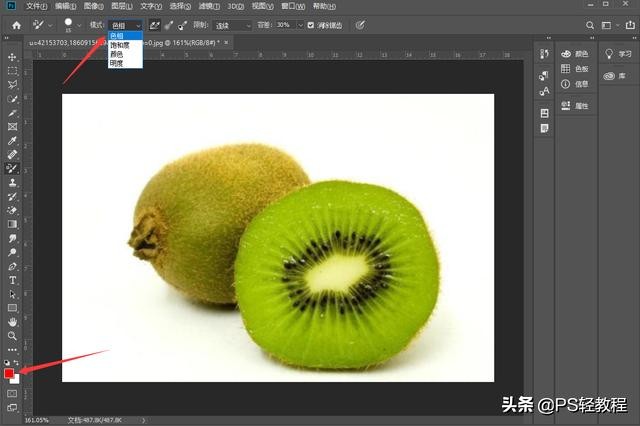Select the Move tool
The image size is (640, 426).
(x=12, y=57)
